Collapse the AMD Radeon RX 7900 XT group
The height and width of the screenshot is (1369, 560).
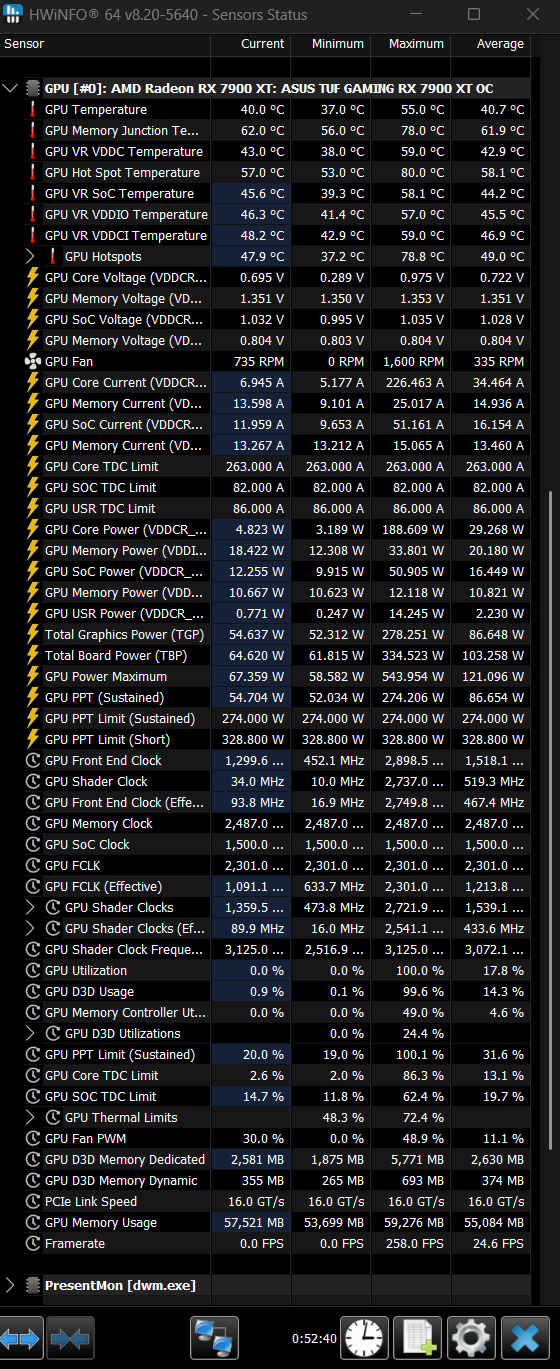[x=10, y=88]
